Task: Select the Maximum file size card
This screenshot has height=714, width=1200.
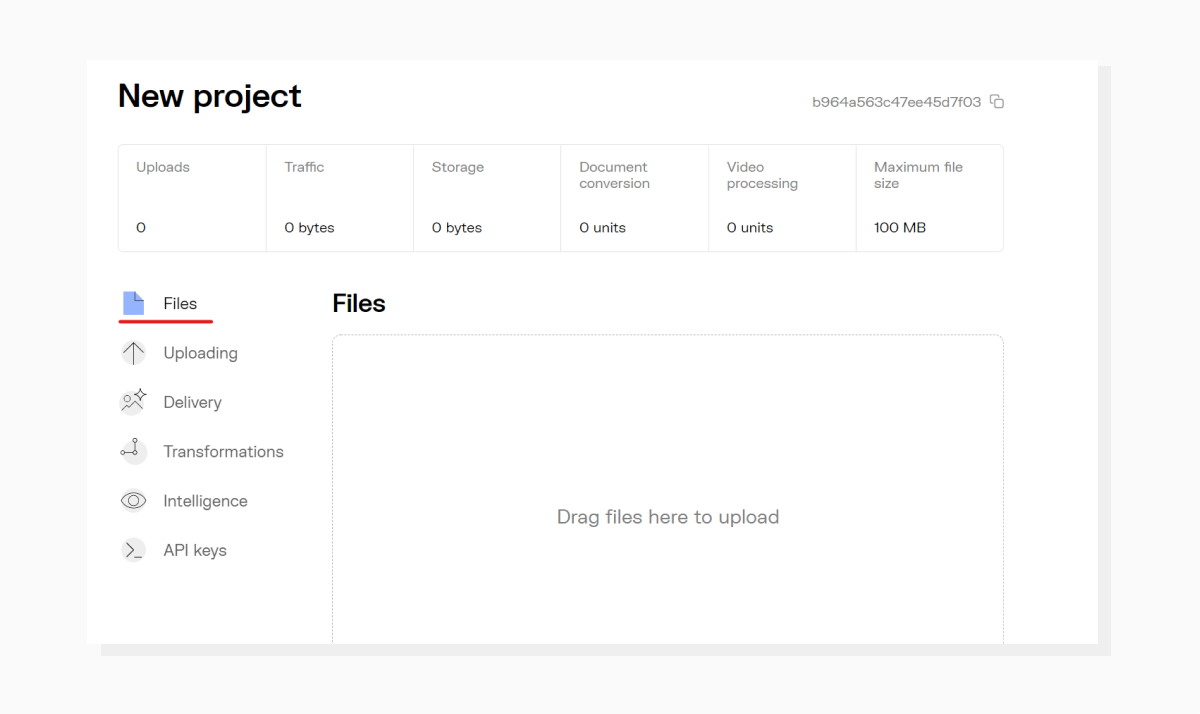Action: pos(928,197)
